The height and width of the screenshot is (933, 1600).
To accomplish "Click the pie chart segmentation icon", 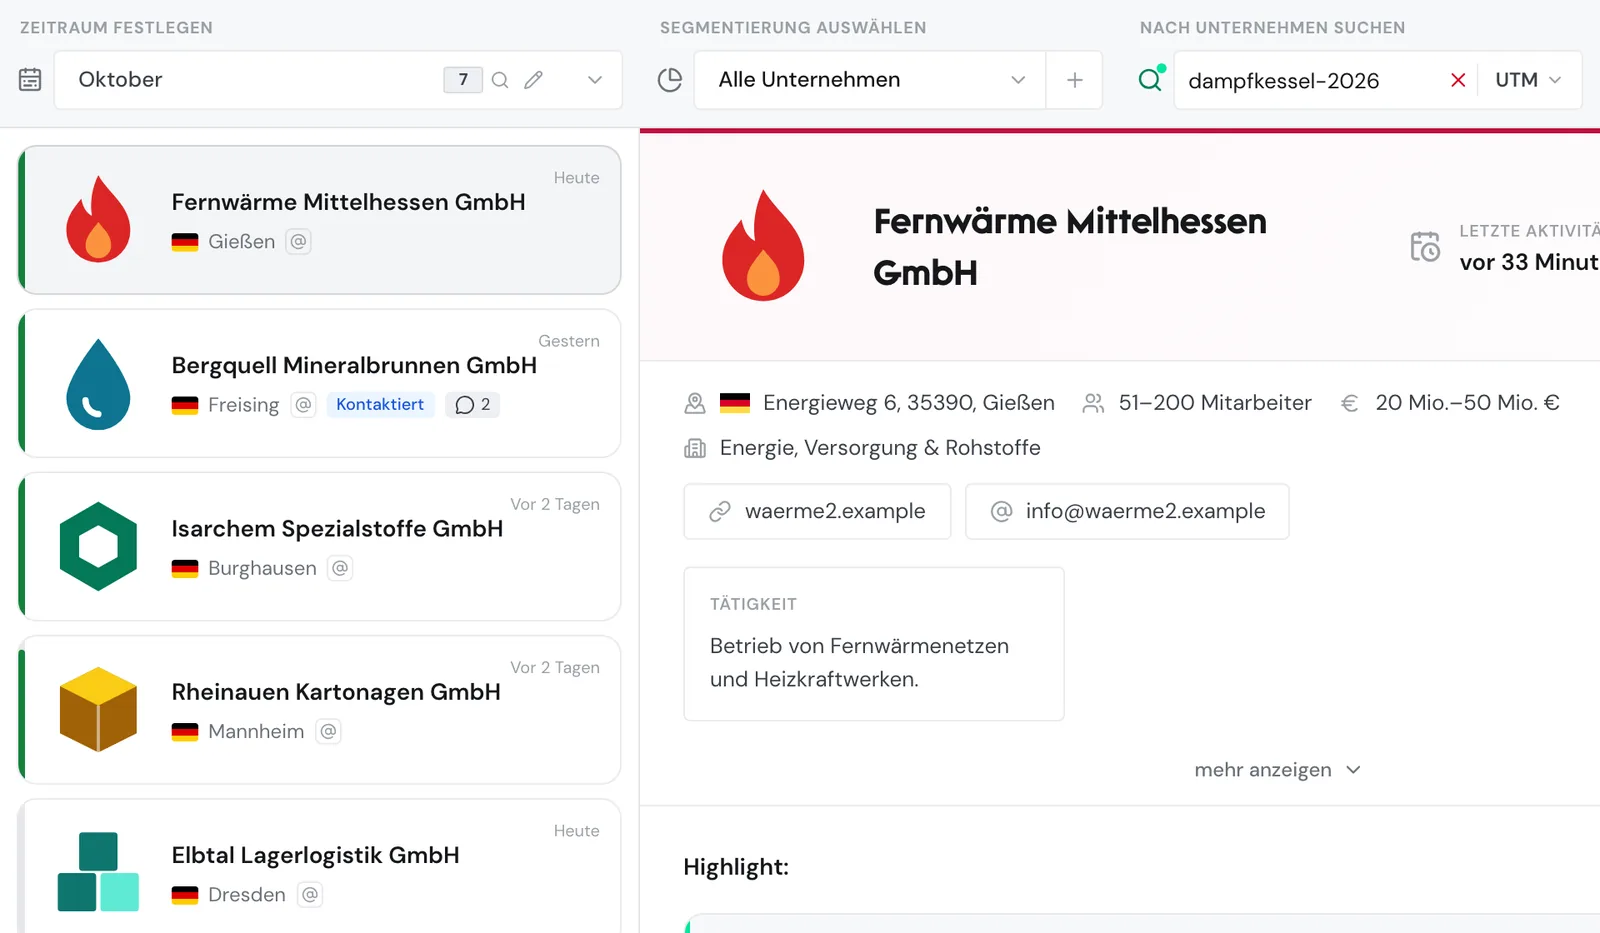I will [x=670, y=80].
